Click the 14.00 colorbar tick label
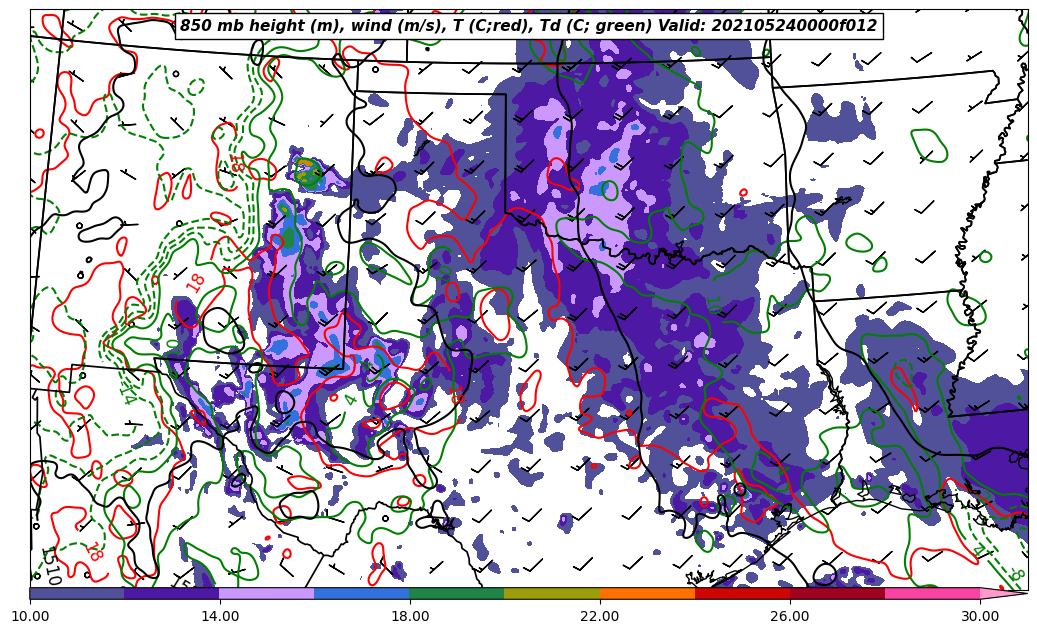This screenshot has width=1037, height=633. (220, 616)
